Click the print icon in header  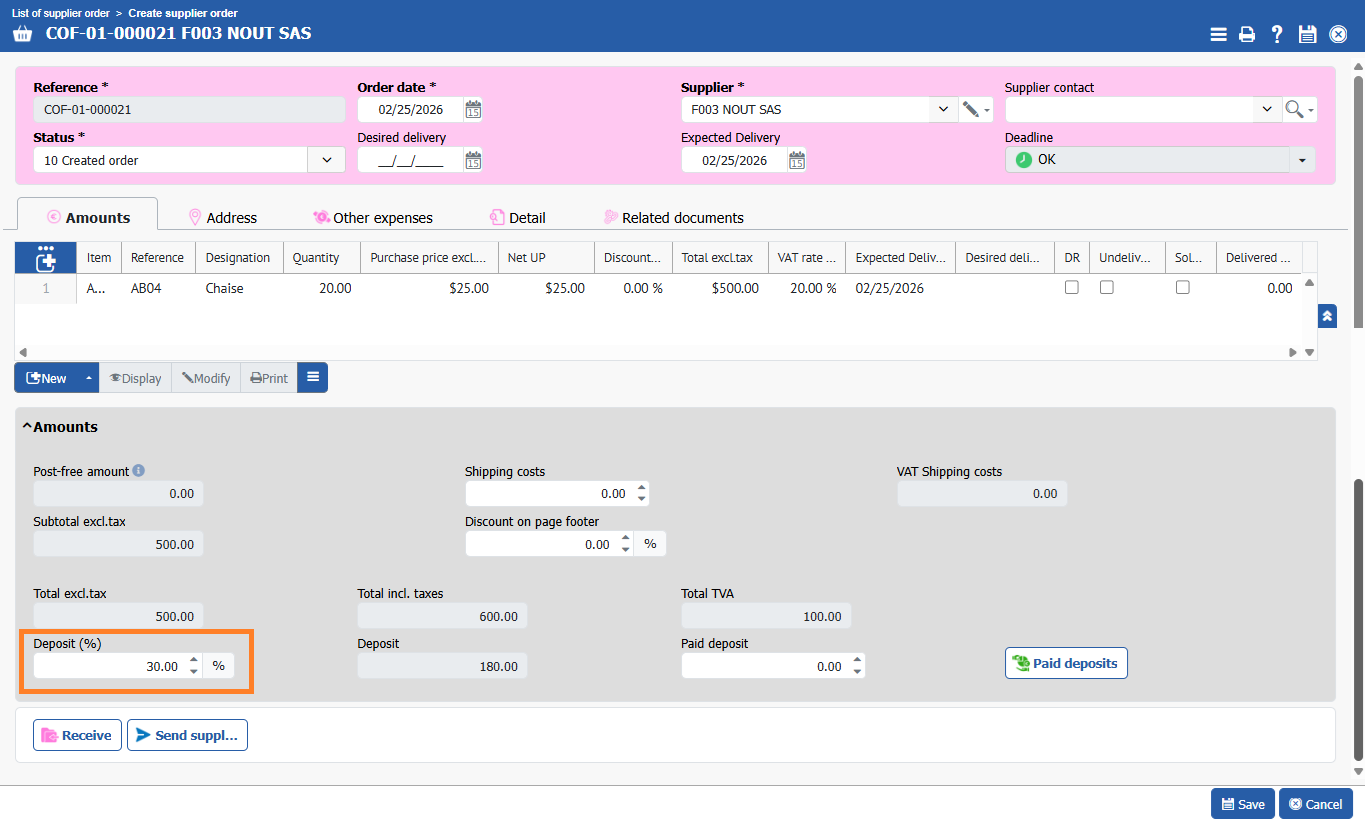1247,34
